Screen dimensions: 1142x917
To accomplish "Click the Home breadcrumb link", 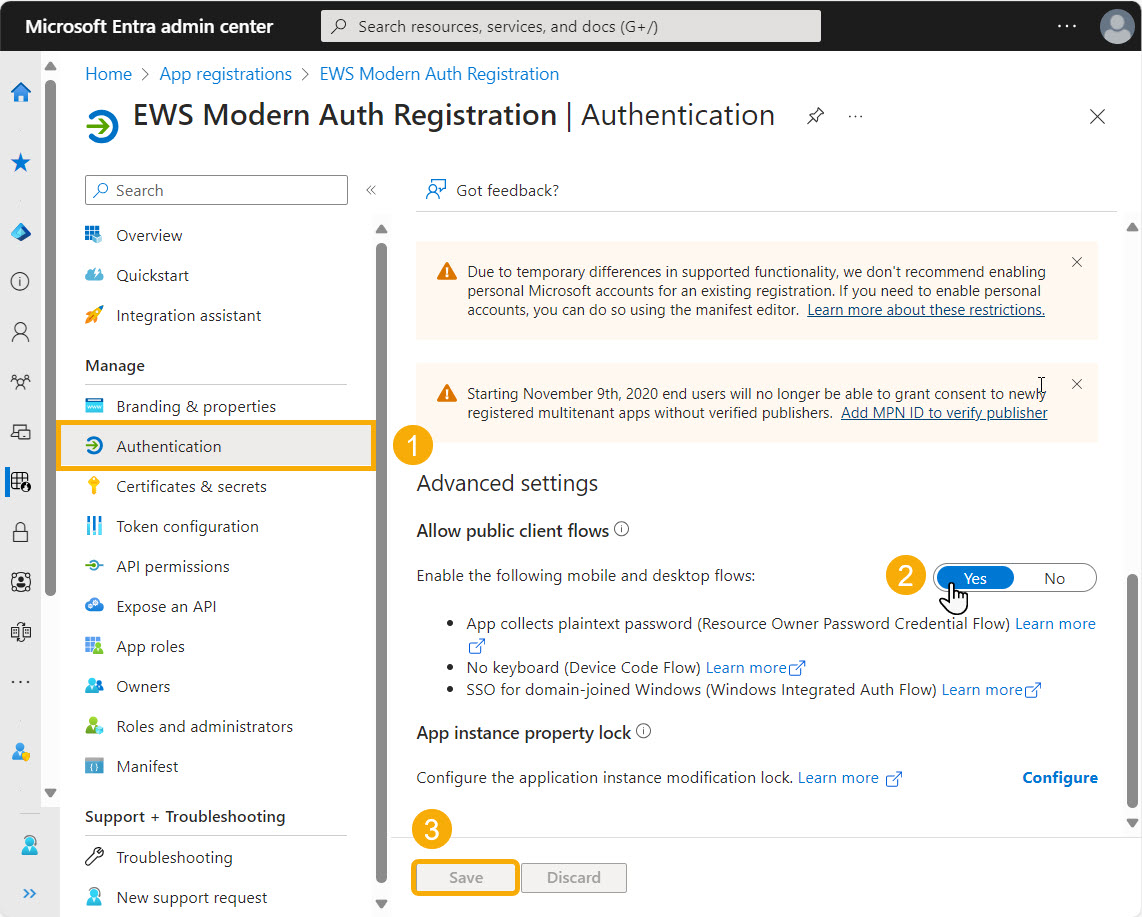I will tap(109, 74).
